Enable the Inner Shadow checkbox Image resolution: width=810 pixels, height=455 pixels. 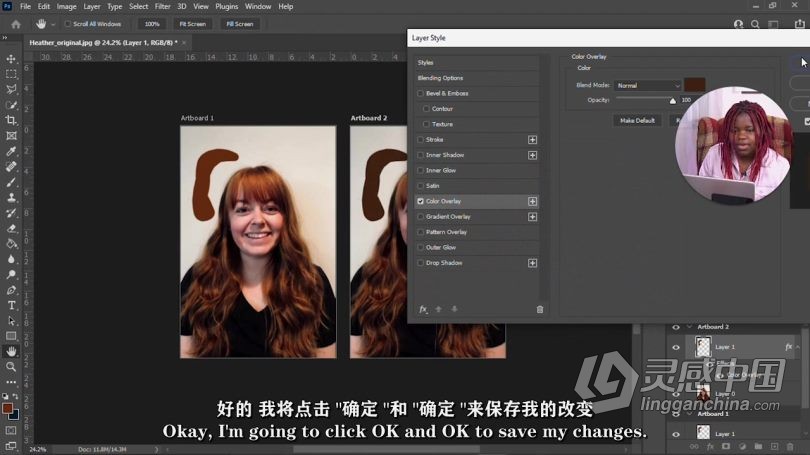pyautogui.click(x=420, y=155)
